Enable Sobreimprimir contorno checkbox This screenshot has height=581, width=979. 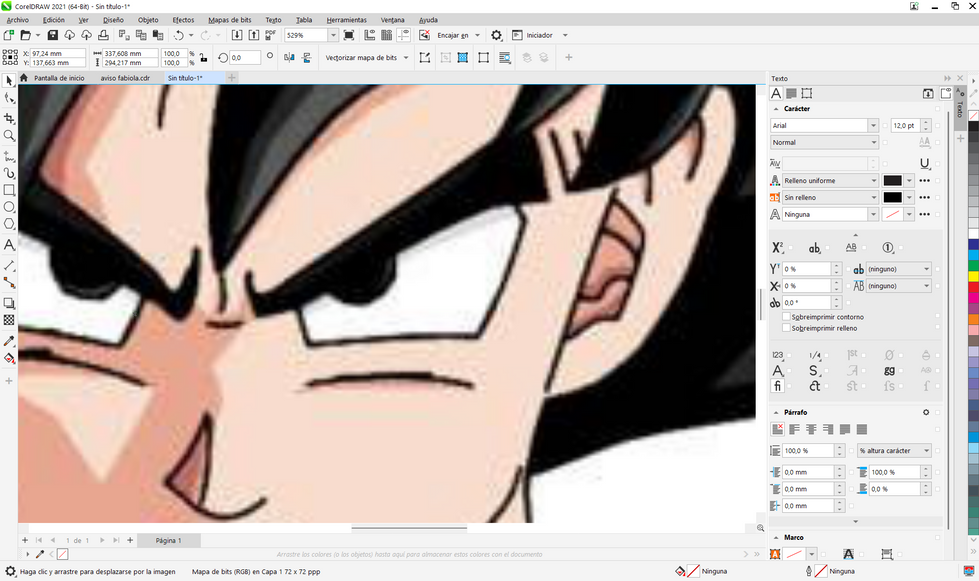786,317
